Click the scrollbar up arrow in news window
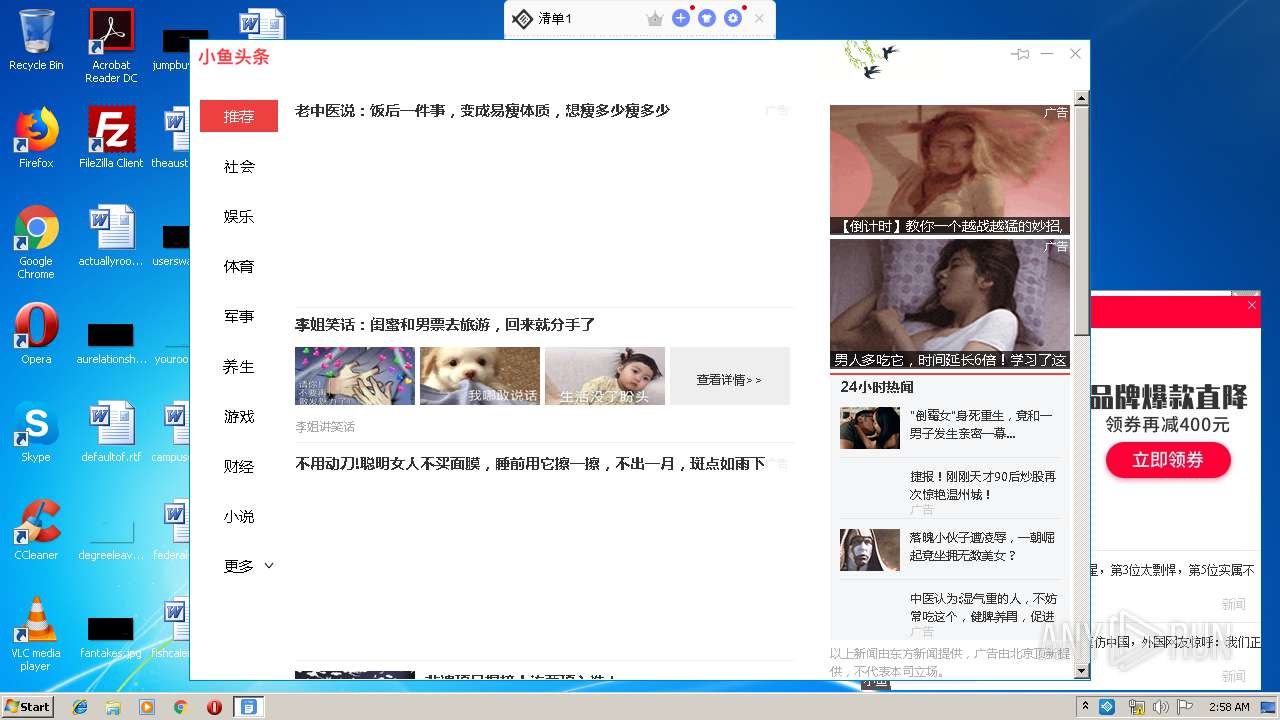The image size is (1280, 720). pyautogui.click(x=1081, y=98)
